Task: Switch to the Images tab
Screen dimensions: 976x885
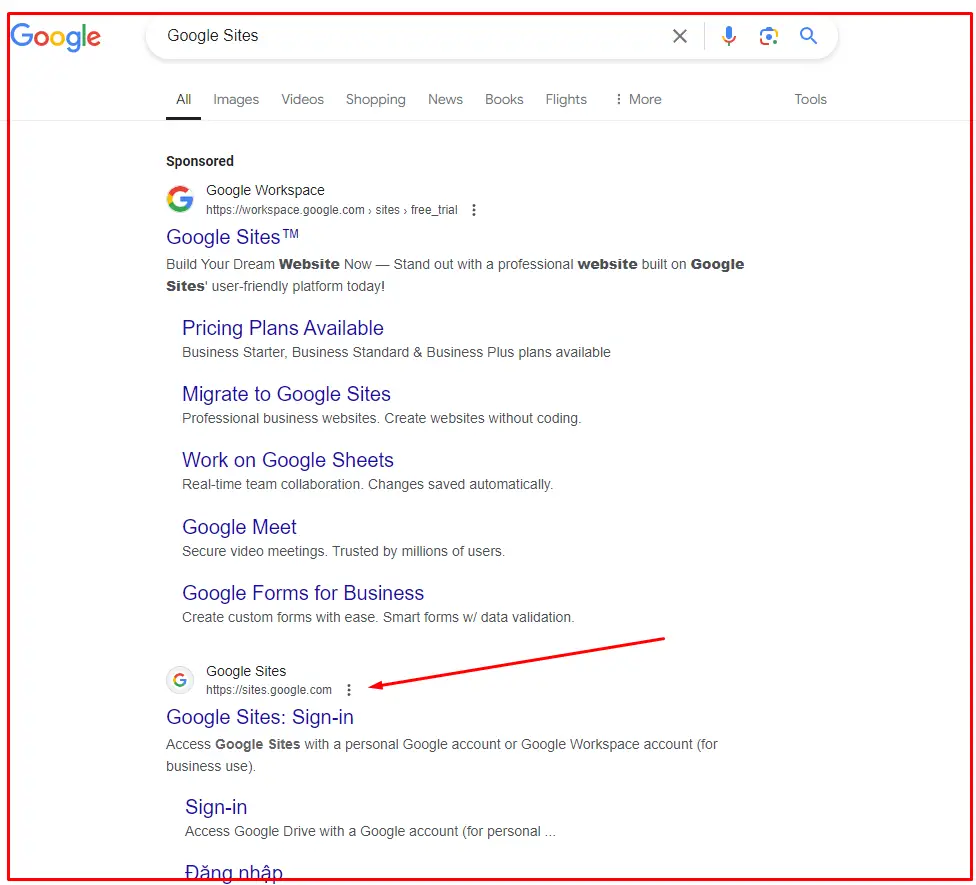Action: click(x=236, y=100)
